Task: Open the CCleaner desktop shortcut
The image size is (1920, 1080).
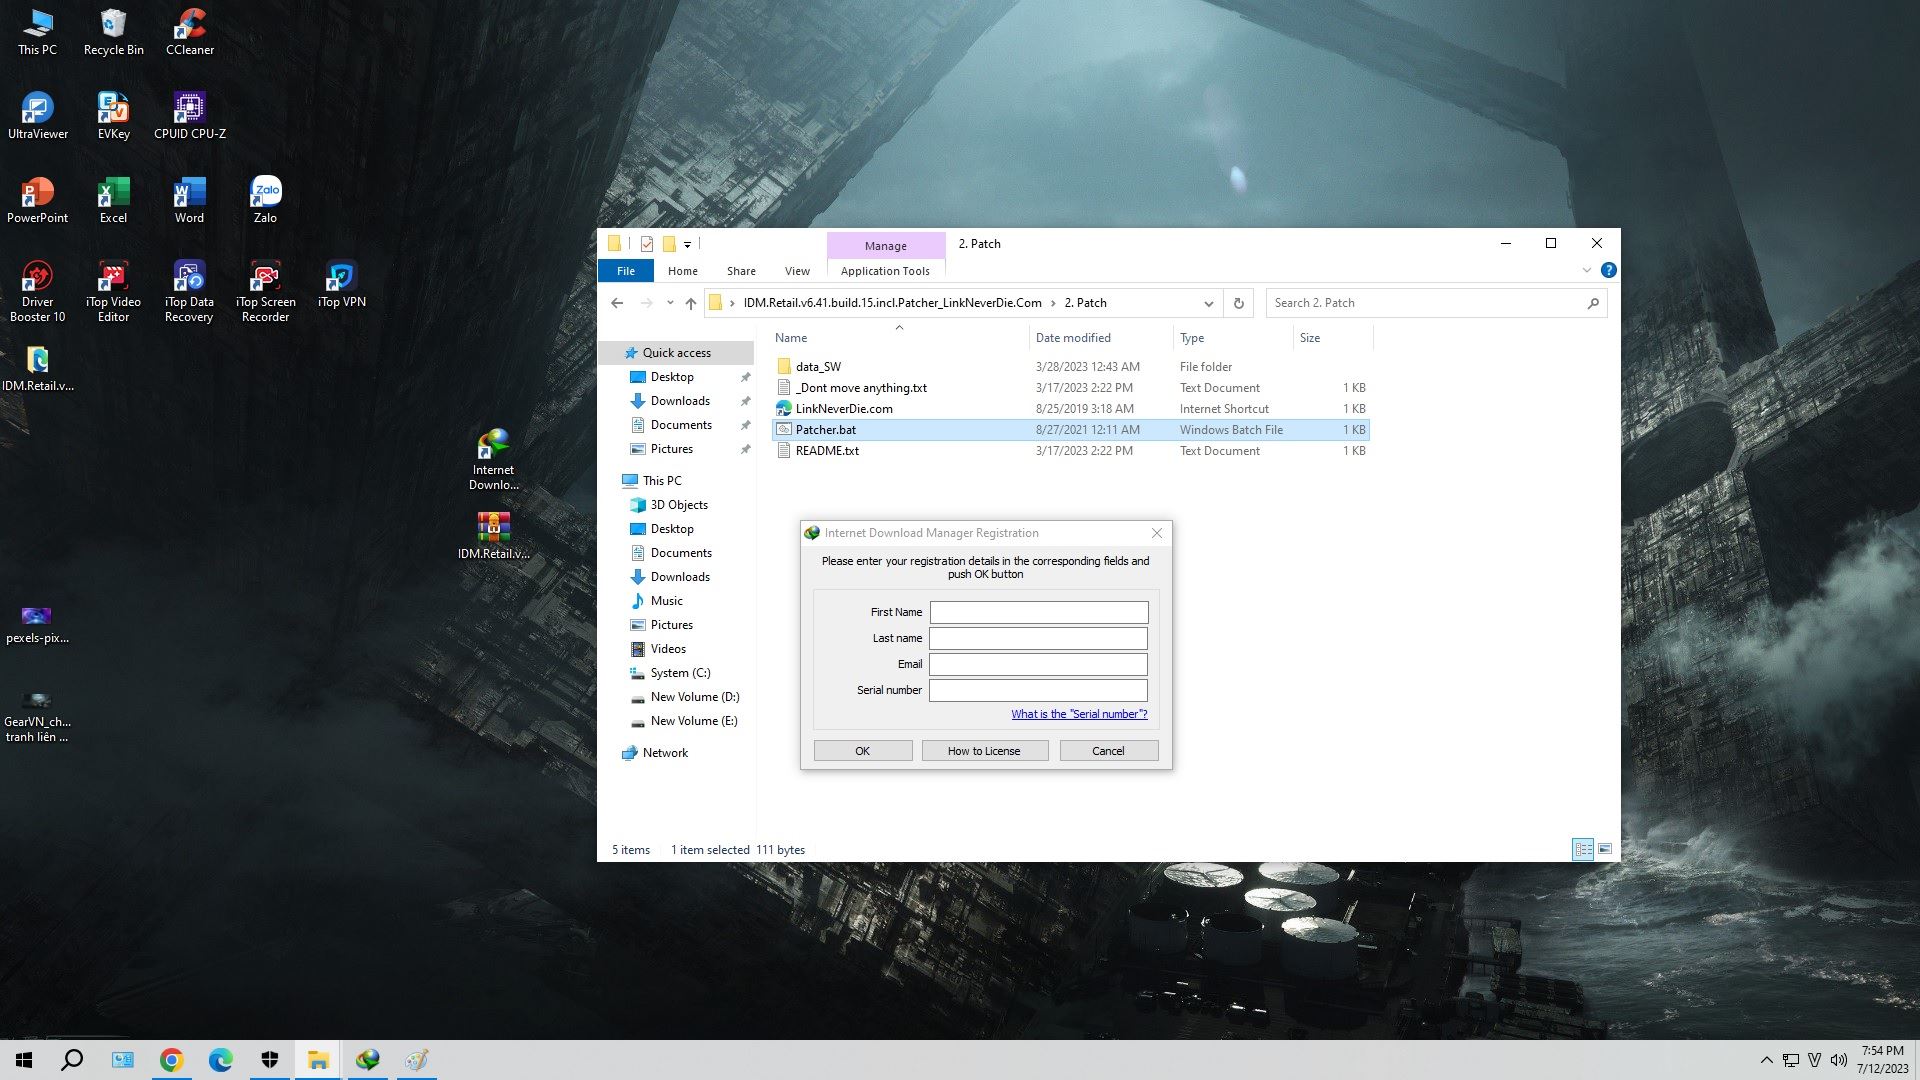Action: (x=190, y=32)
